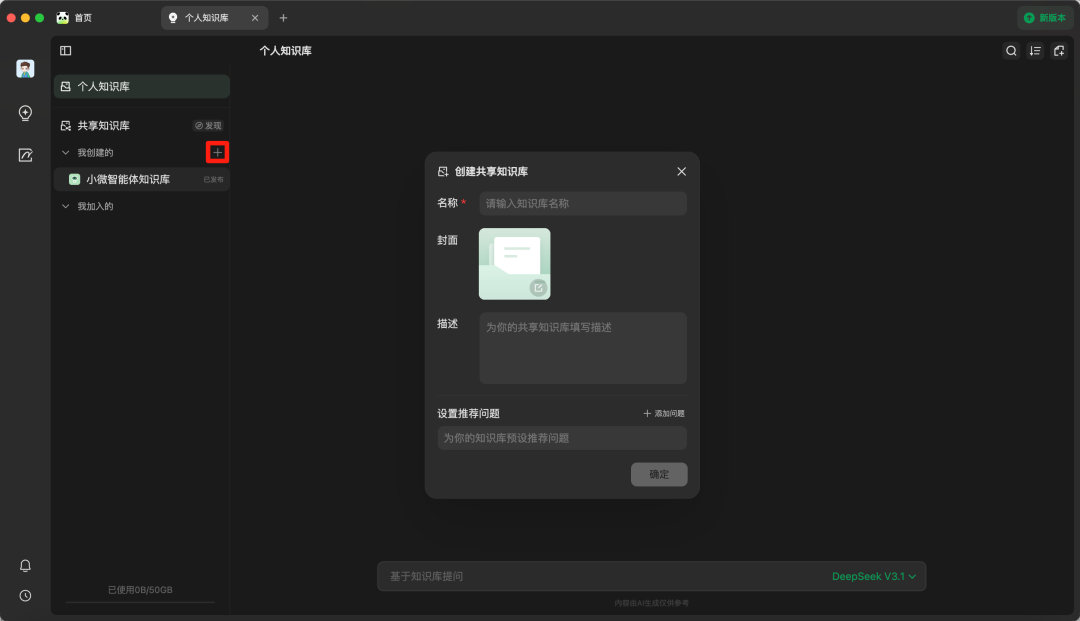
Task: Click the 名称 knowledge base name field
Action: pyautogui.click(x=583, y=204)
